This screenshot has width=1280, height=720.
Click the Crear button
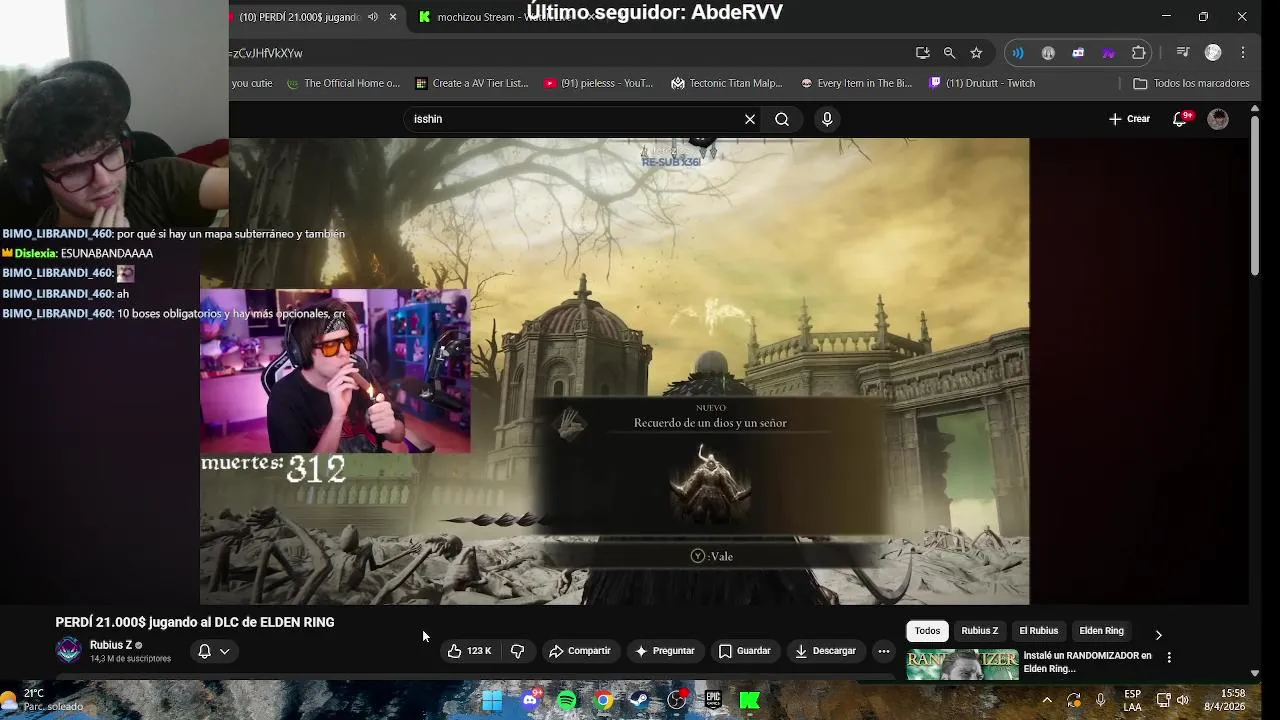(1130, 119)
